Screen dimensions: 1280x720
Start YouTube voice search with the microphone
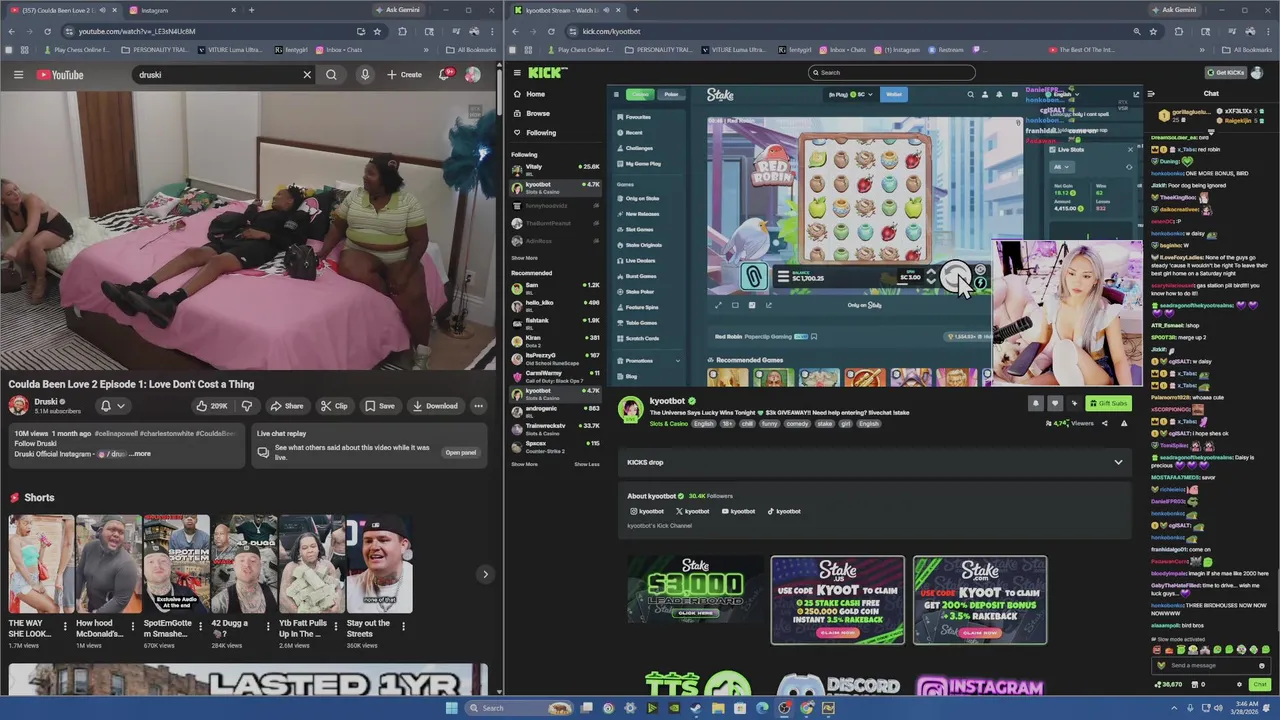point(365,75)
